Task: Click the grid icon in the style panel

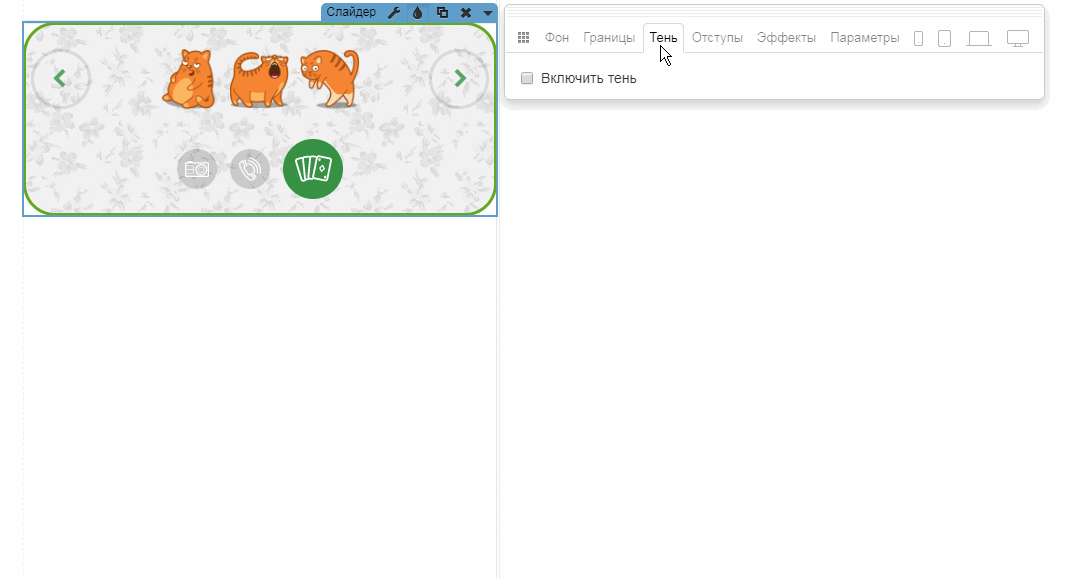Action: click(523, 38)
